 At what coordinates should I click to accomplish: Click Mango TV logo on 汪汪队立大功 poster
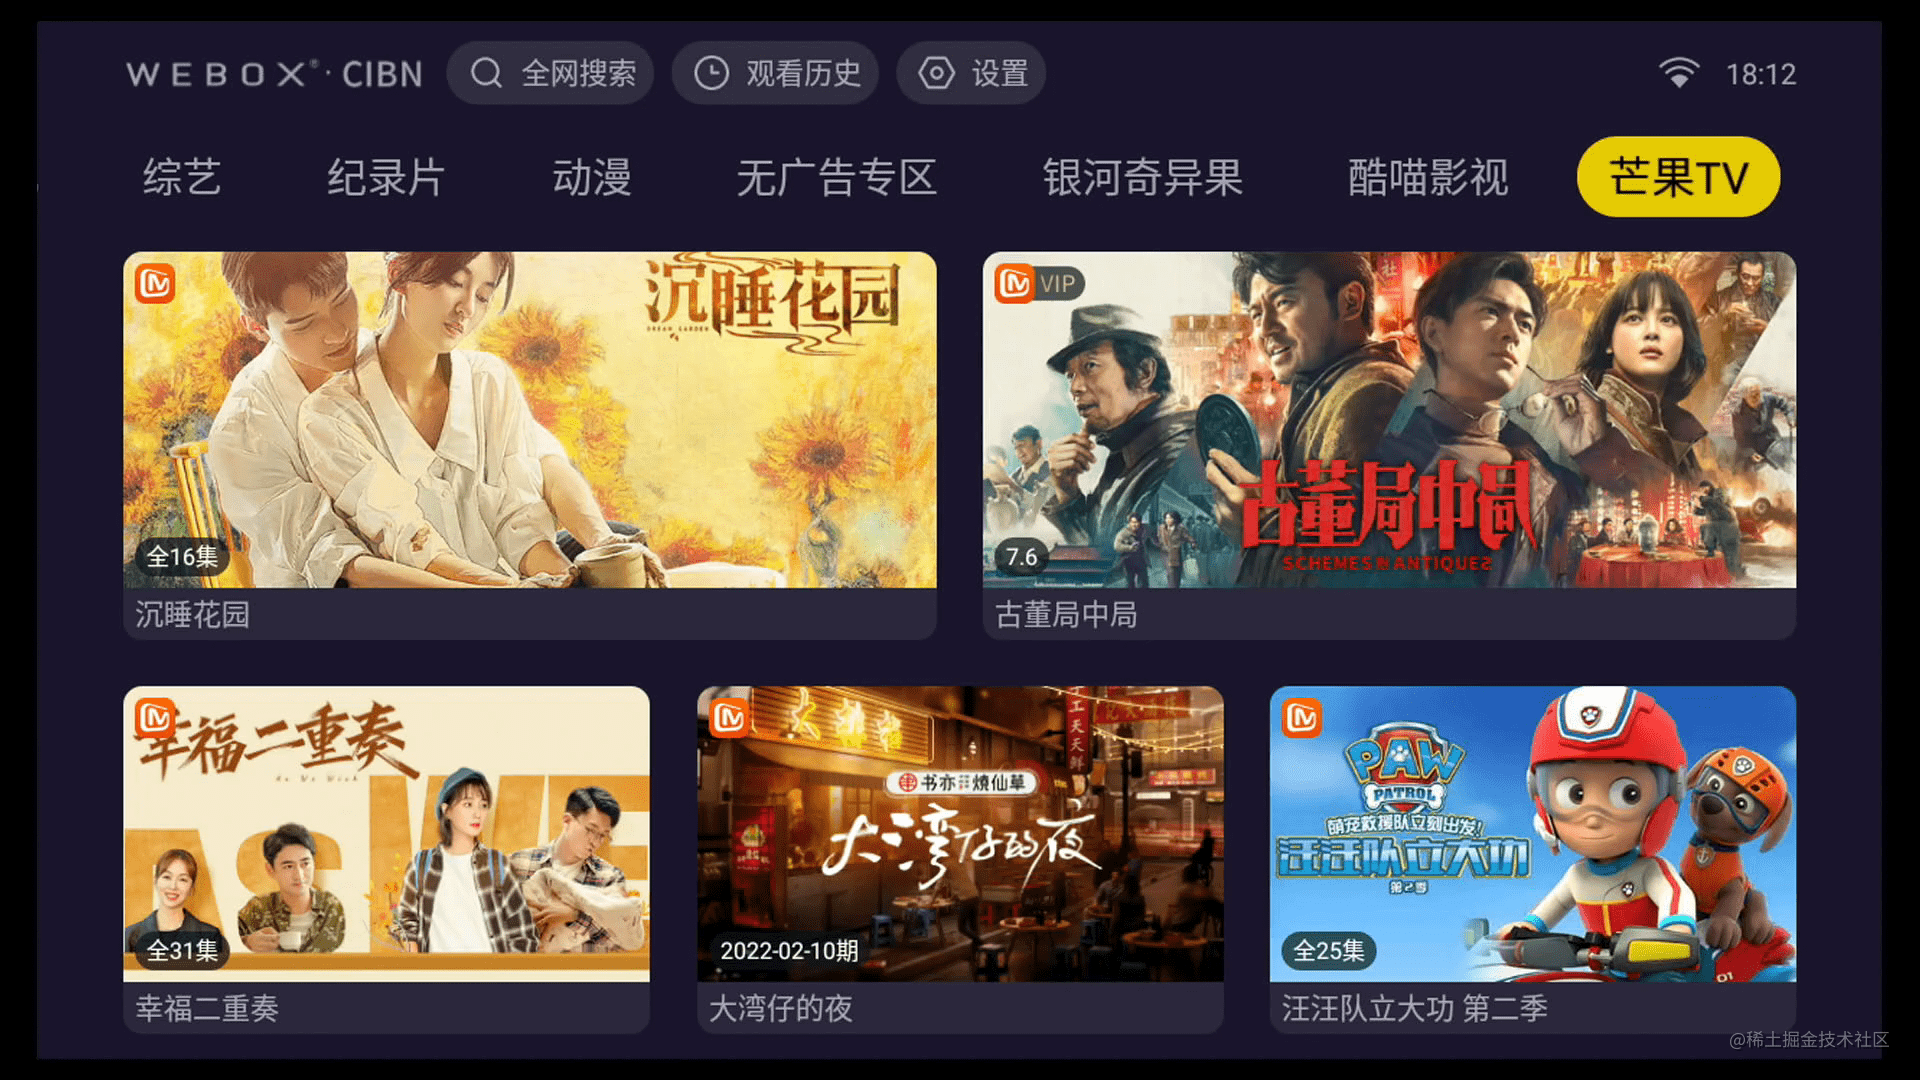[1302, 718]
